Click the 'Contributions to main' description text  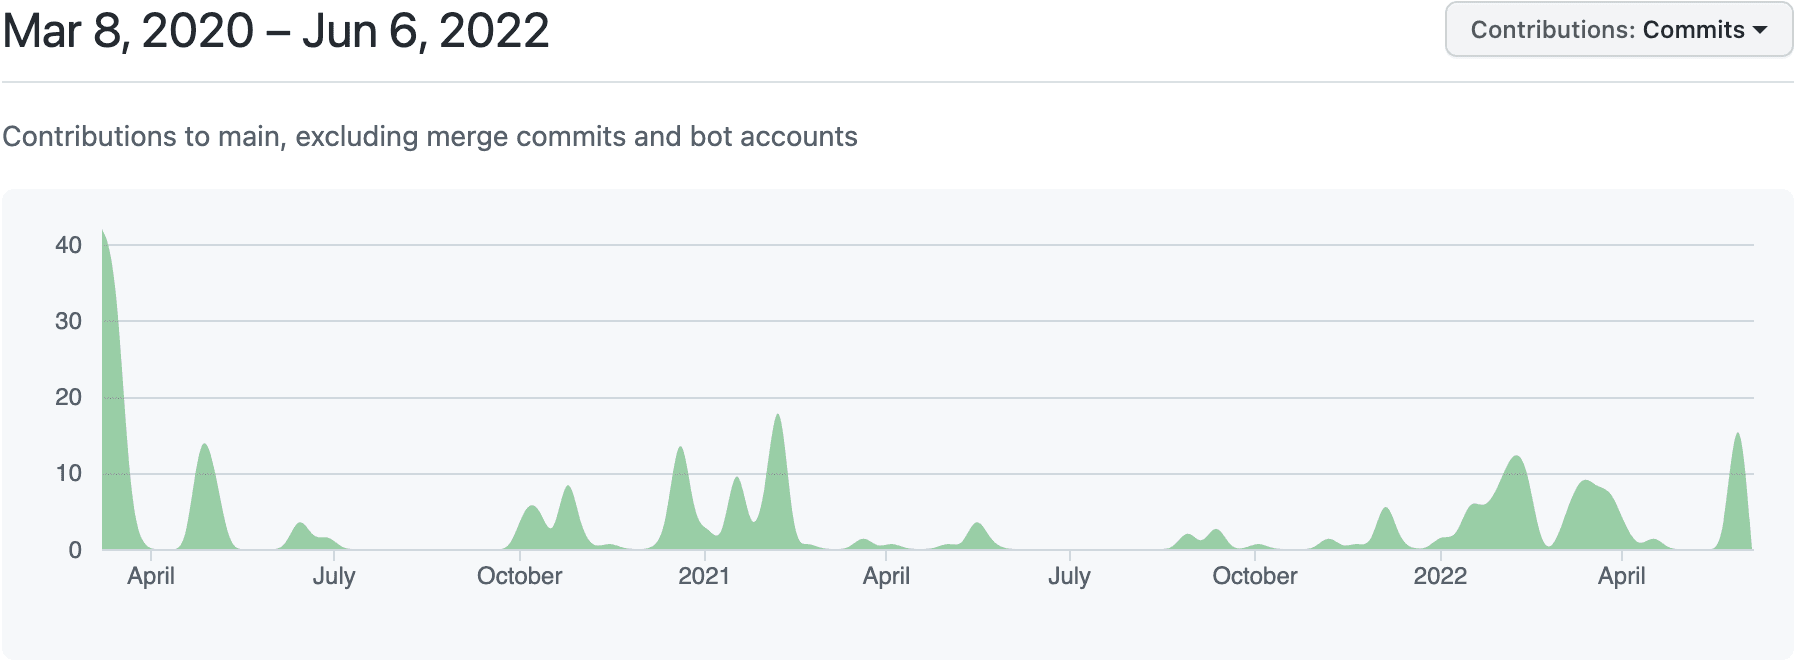point(430,136)
